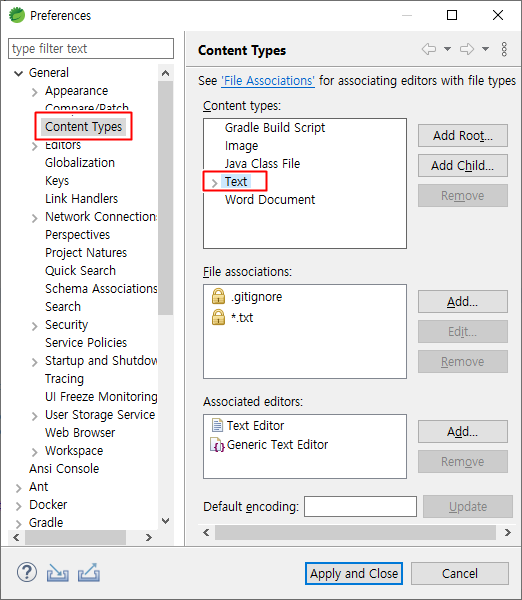This screenshot has height=600, width=522.
Task: Expand the Workspace node
Action: coord(34,452)
